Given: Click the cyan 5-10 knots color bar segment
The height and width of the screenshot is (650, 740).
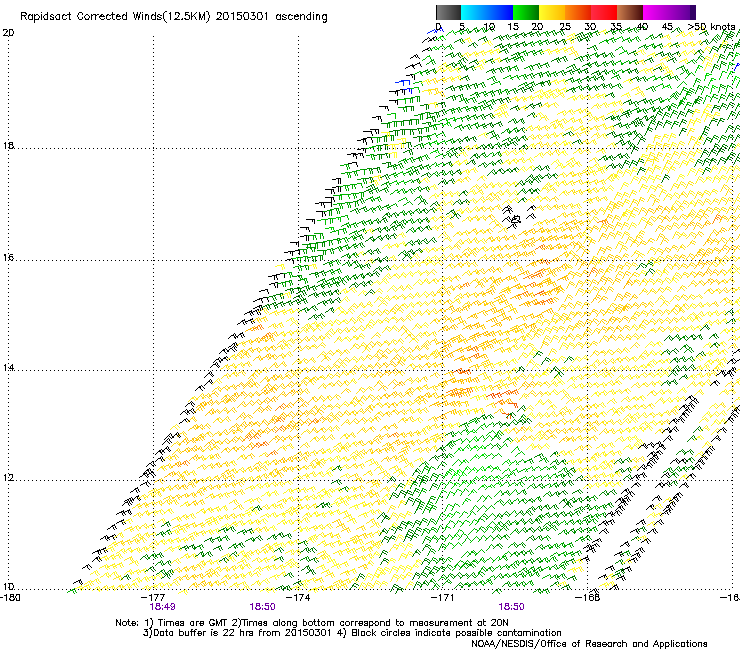Looking at the screenshot, I should (474, 12).
